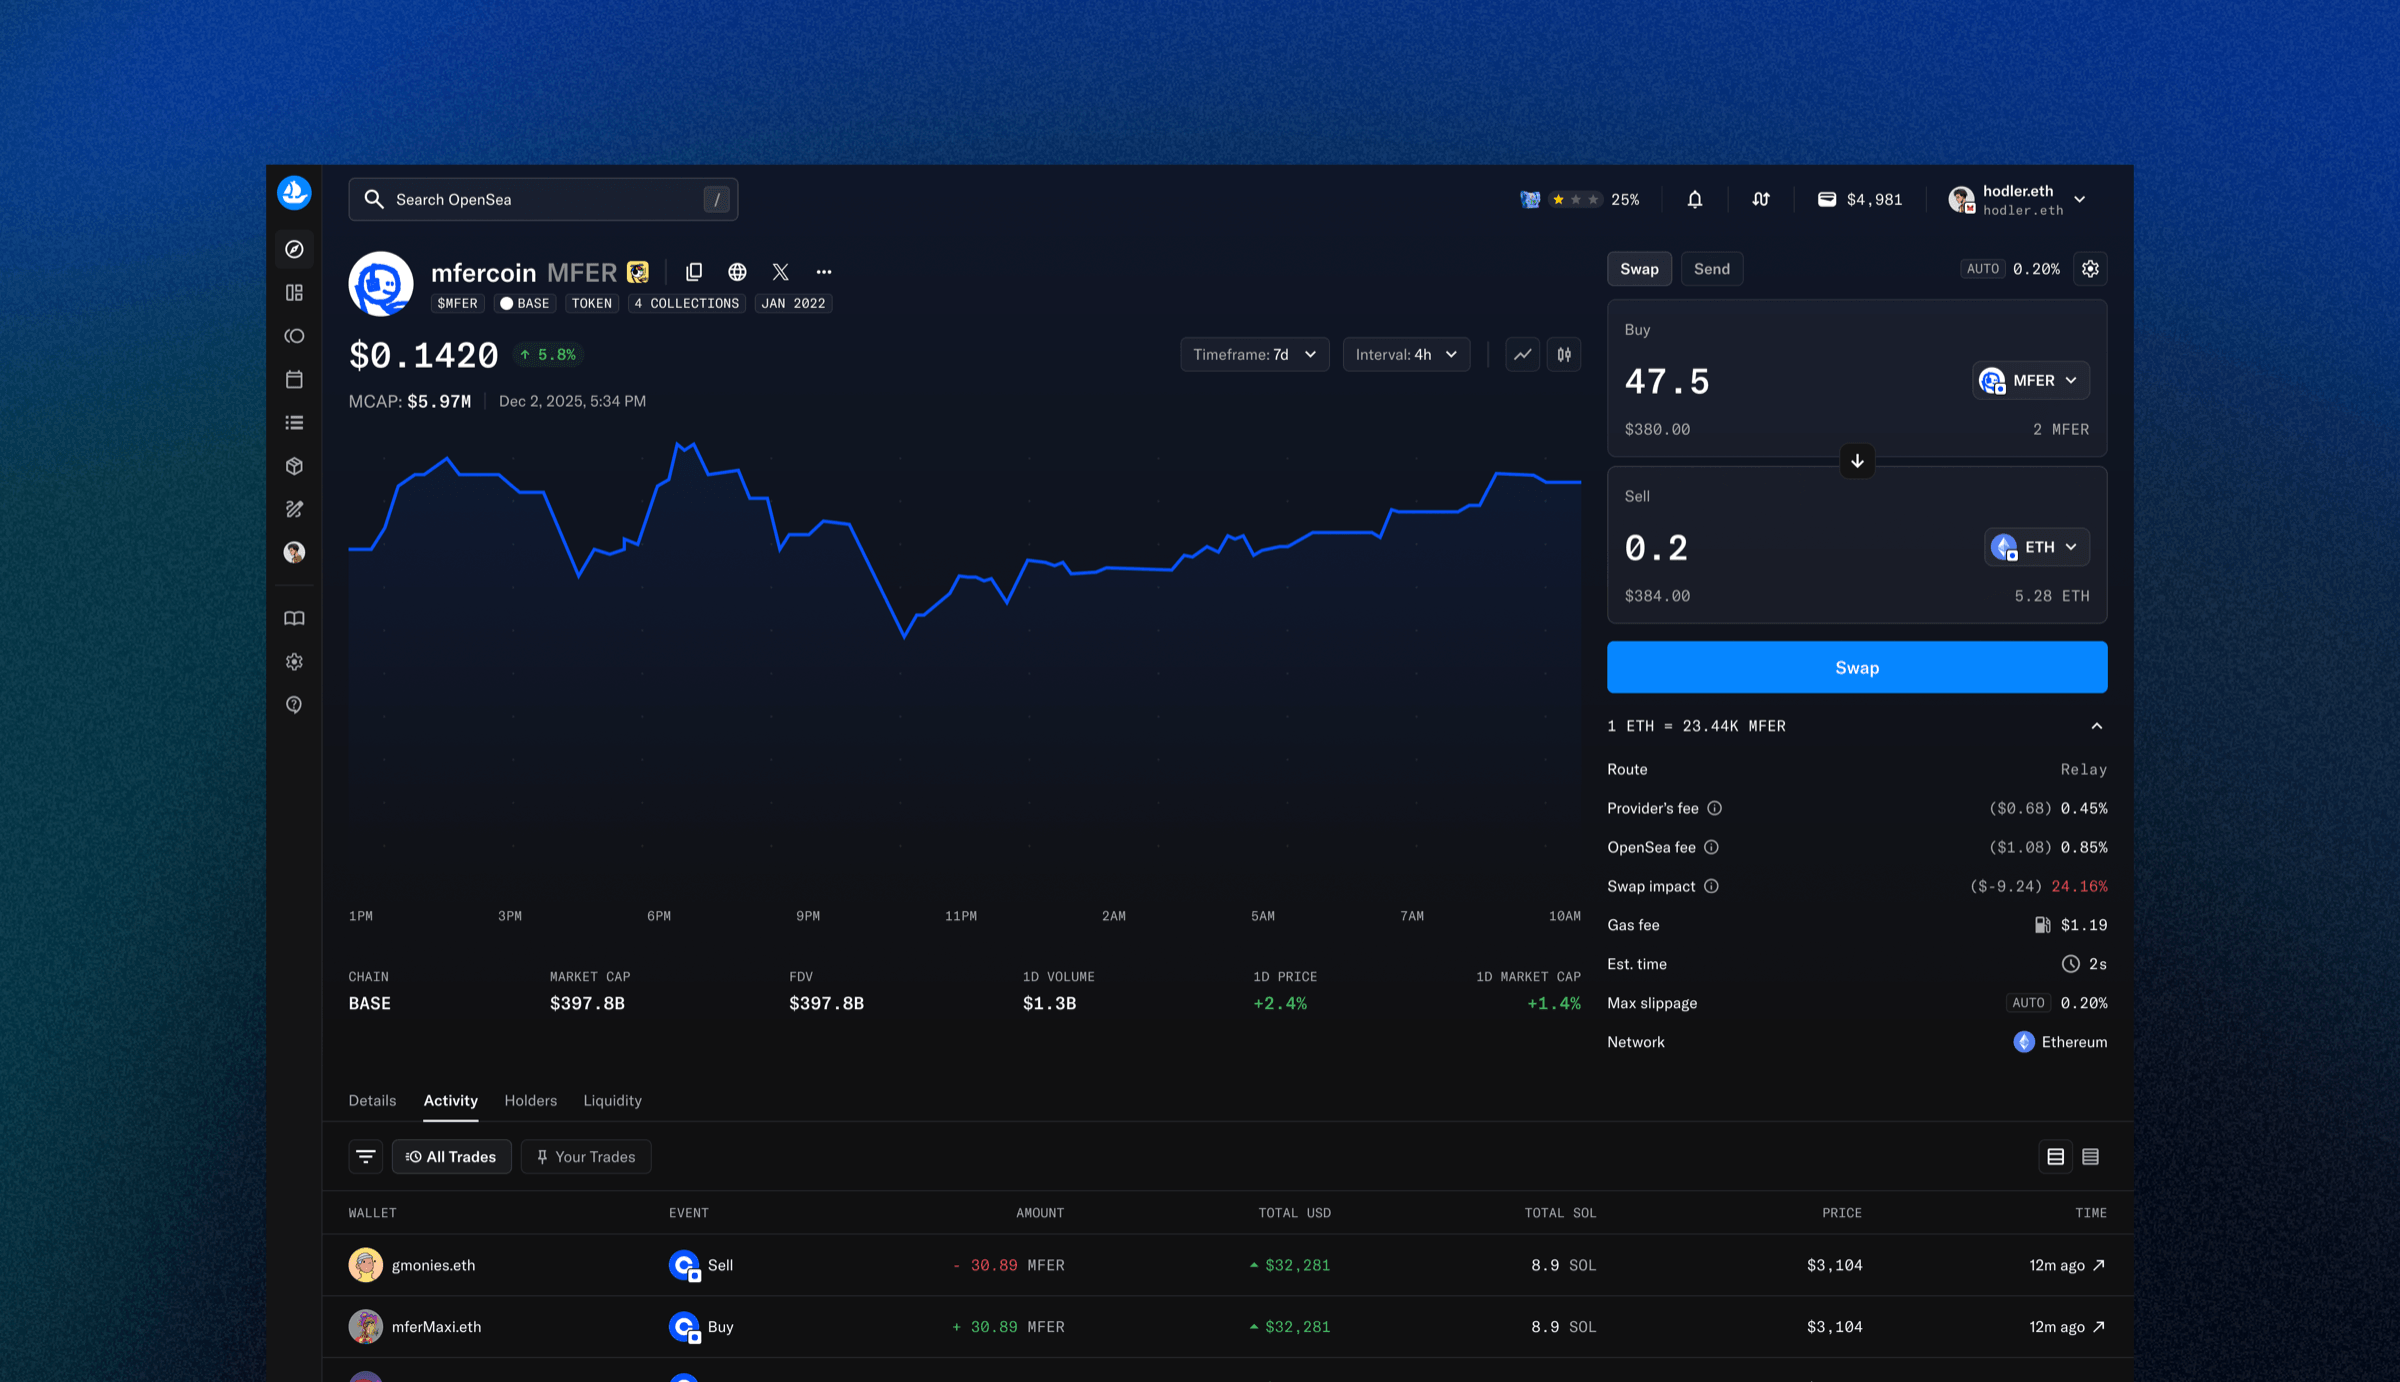This screenshot has height=1382, width=2400.
Task: Switch to the Details tab
Action: pos(372,1101)
